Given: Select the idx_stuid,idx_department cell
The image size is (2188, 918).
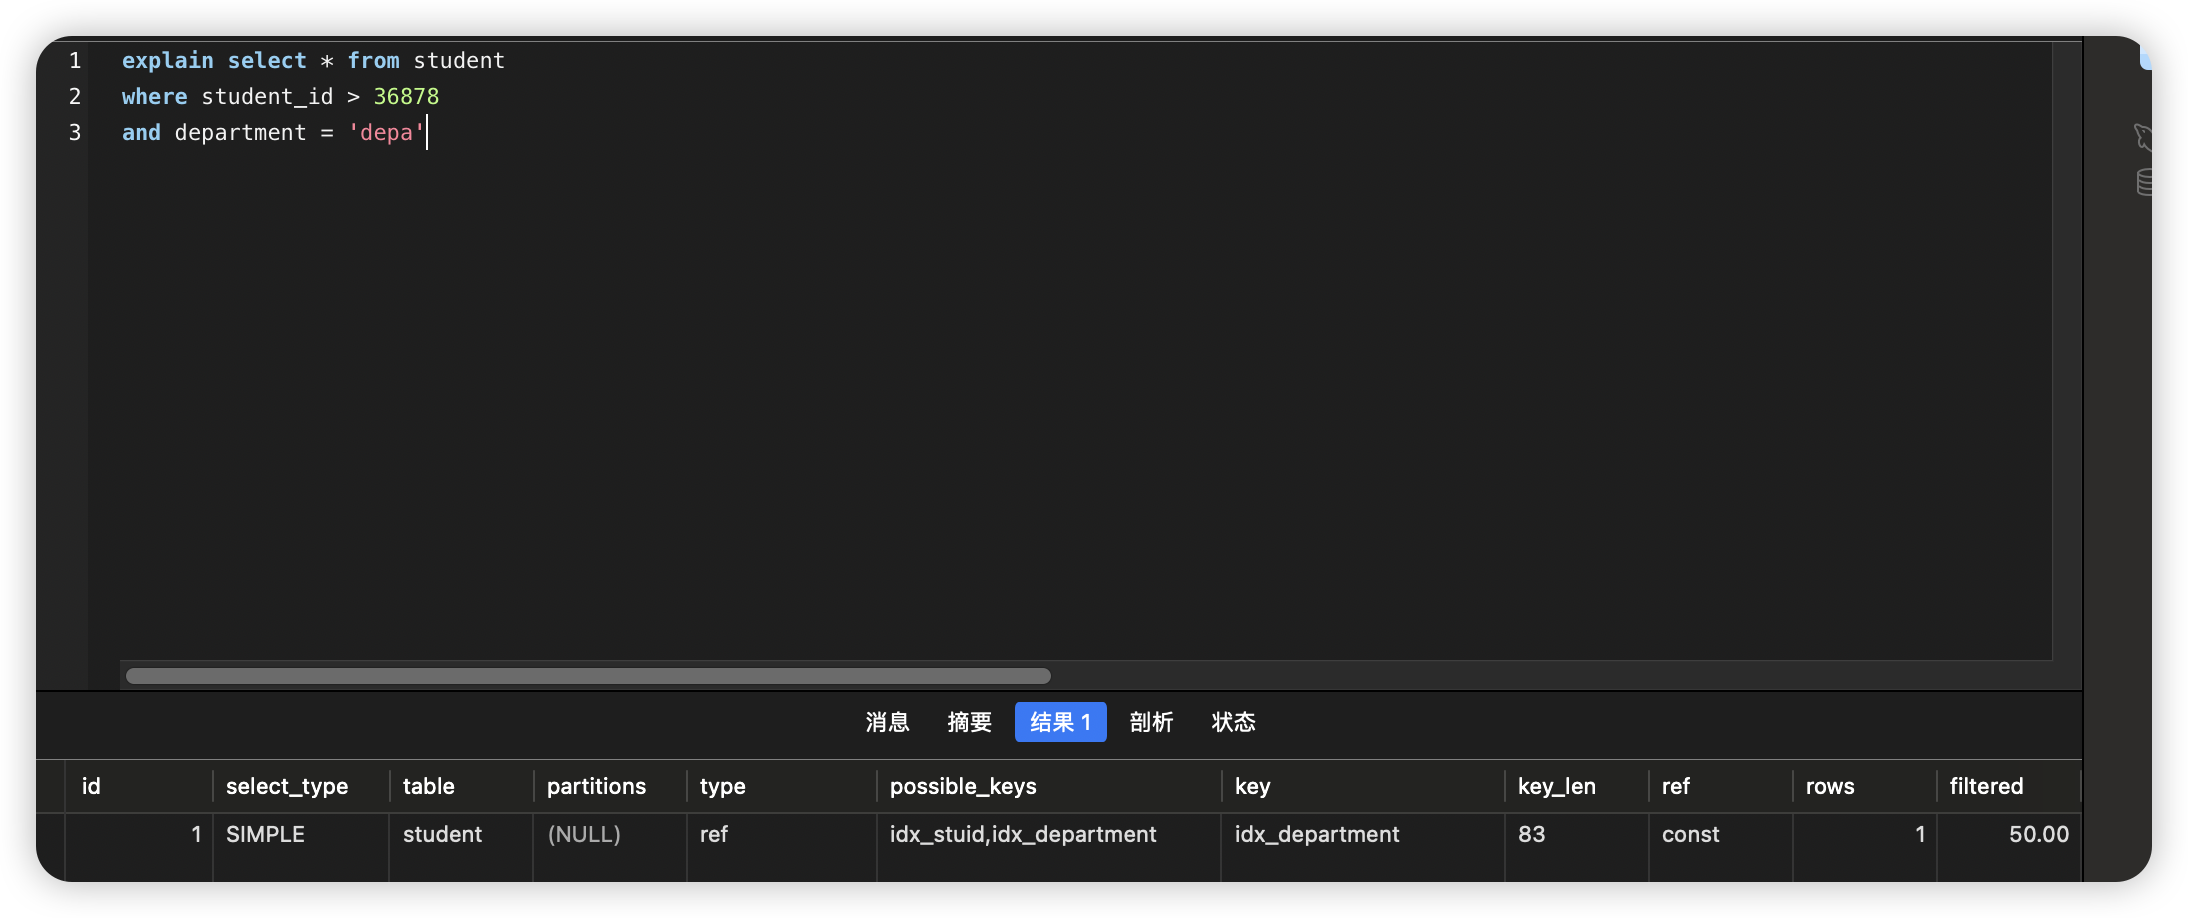Looking at the screenshot, I should (x=1049, y=834).
